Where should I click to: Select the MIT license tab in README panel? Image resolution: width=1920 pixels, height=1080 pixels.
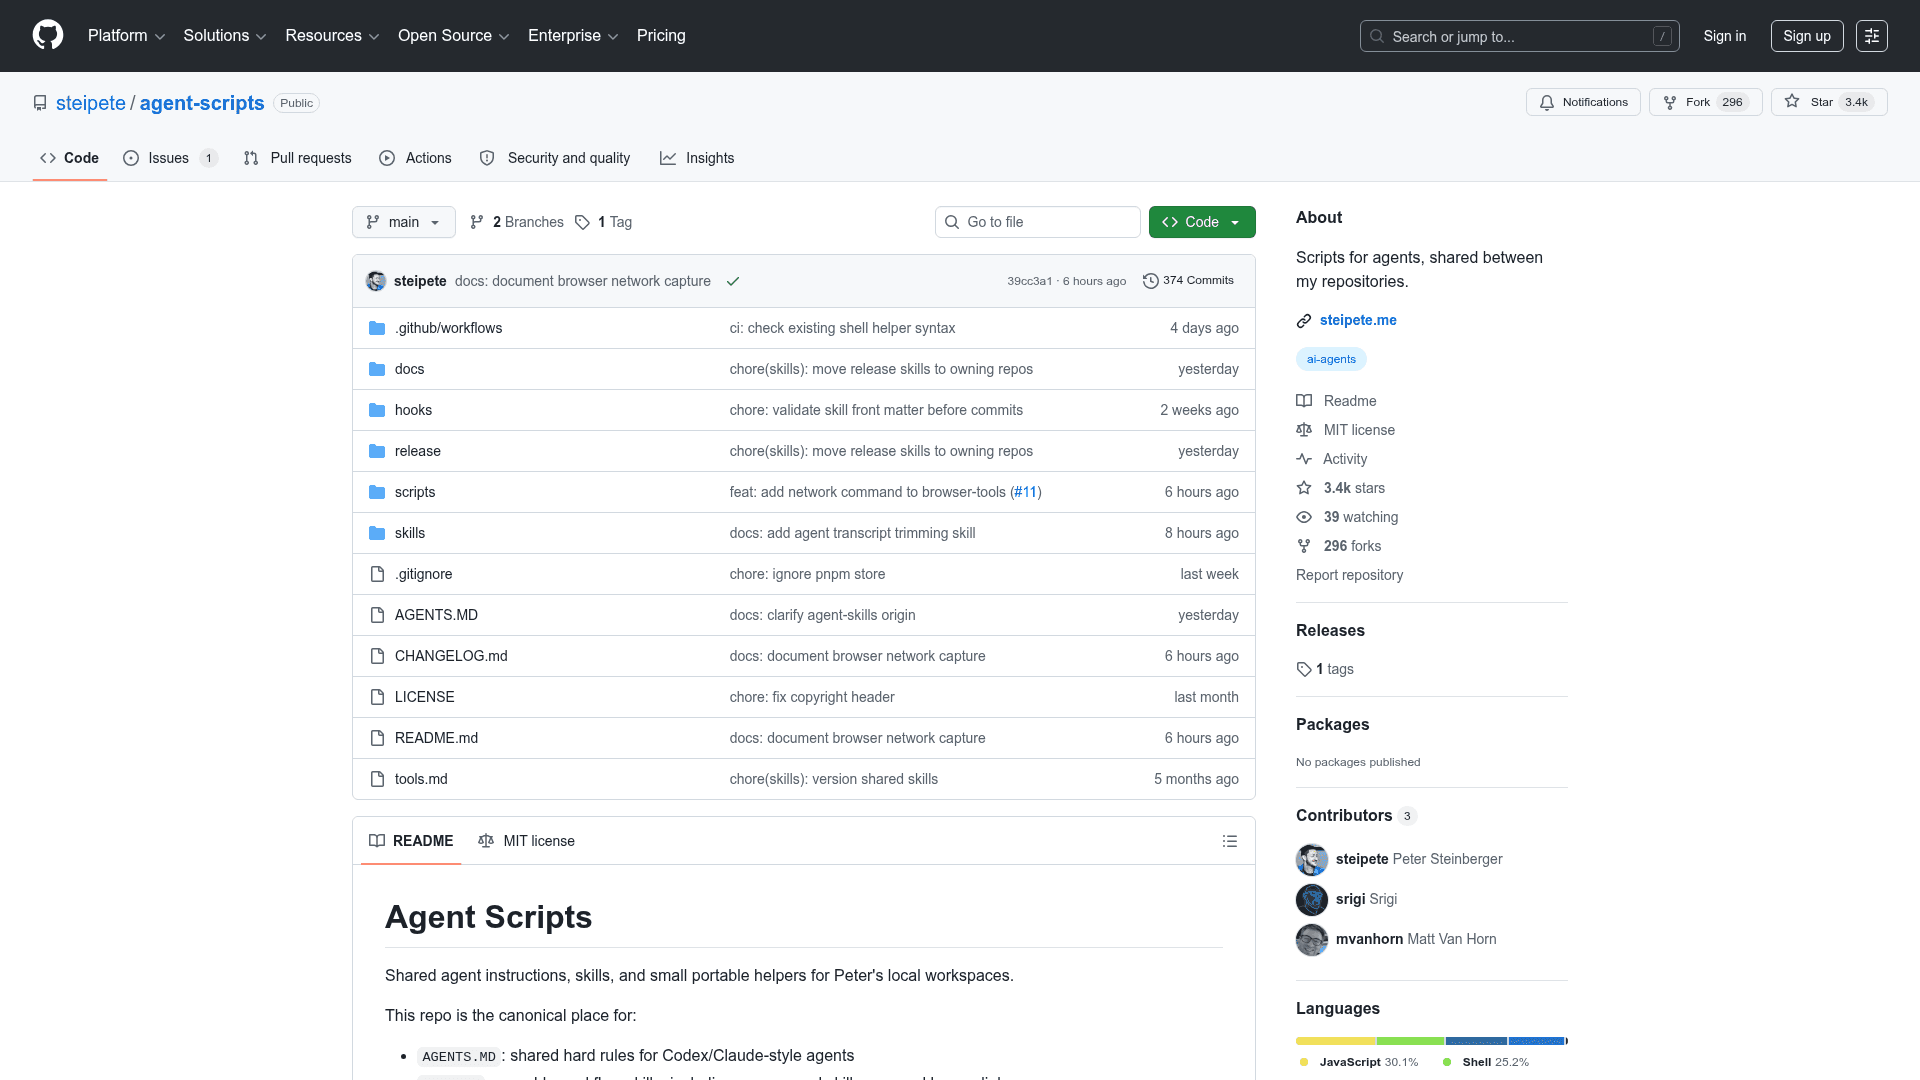(527, 841)
